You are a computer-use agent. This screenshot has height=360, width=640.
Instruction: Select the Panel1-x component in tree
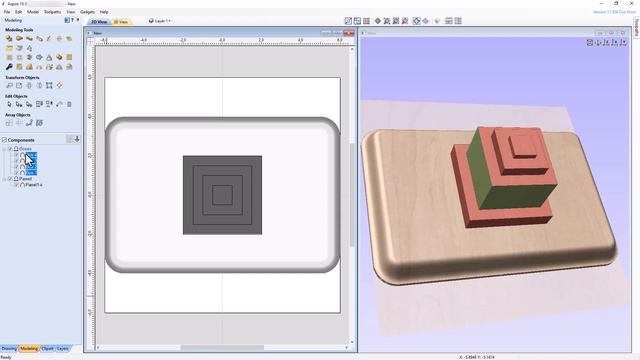pyautogui.click(x=34, y=185)
